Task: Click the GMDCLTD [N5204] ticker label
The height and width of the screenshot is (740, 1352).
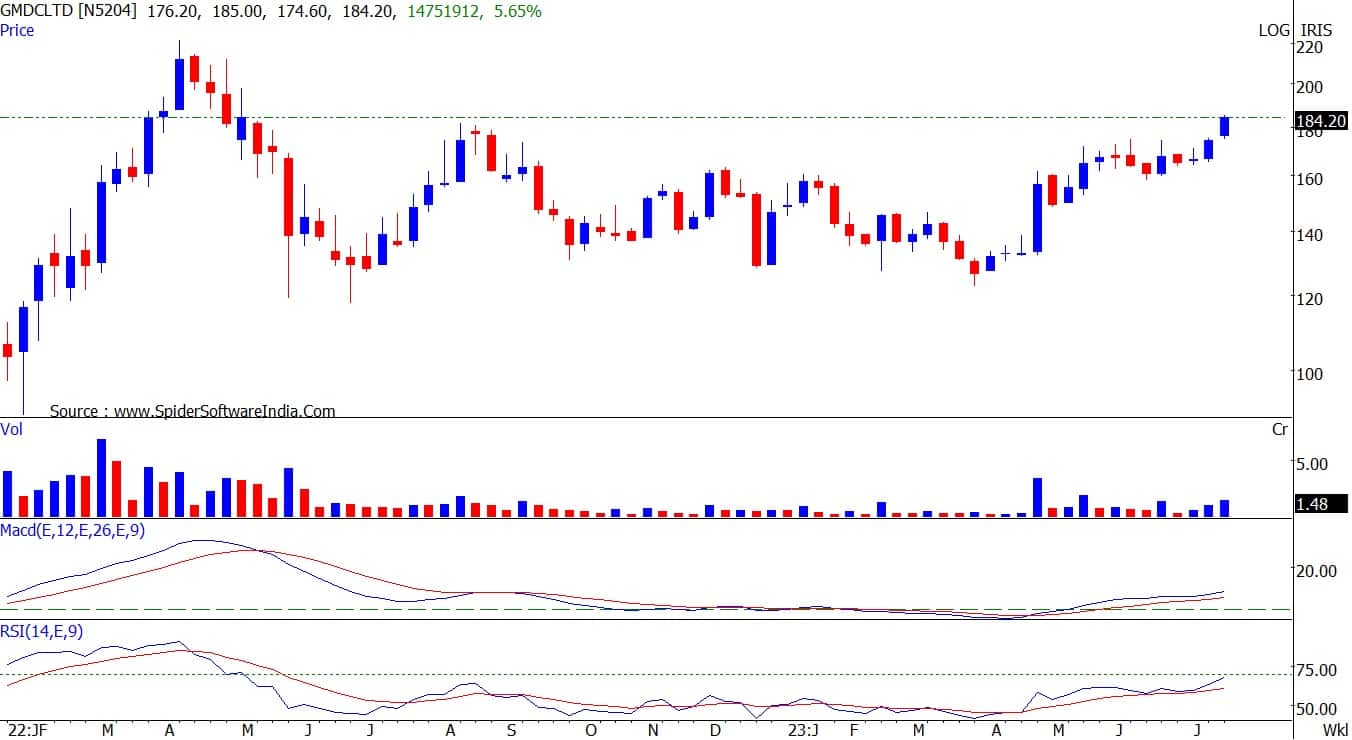Action: point(69,12)
